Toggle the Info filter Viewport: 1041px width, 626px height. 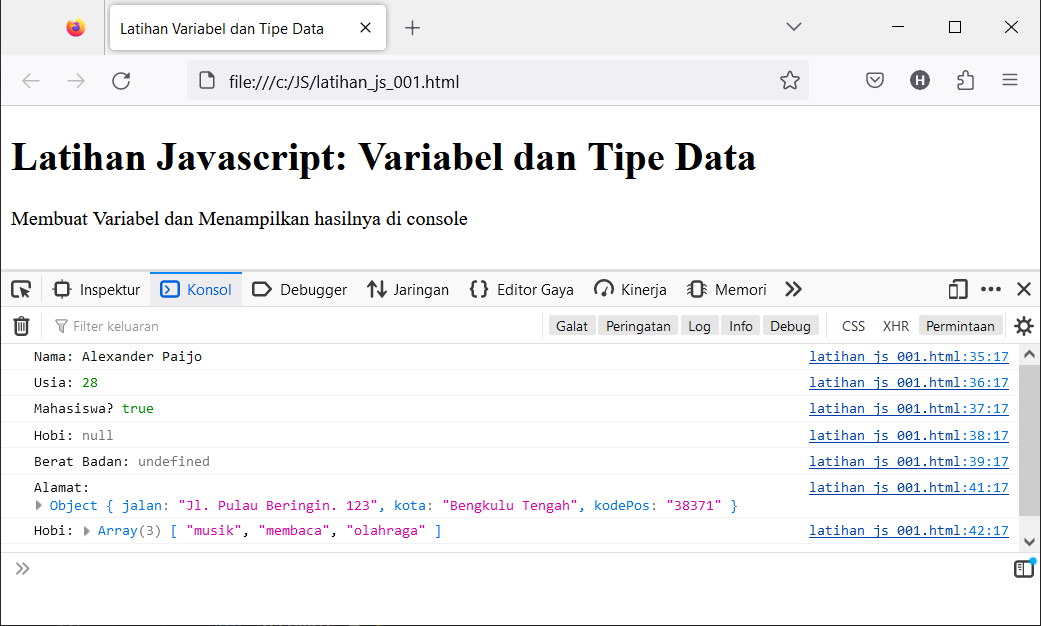point(740,326)
